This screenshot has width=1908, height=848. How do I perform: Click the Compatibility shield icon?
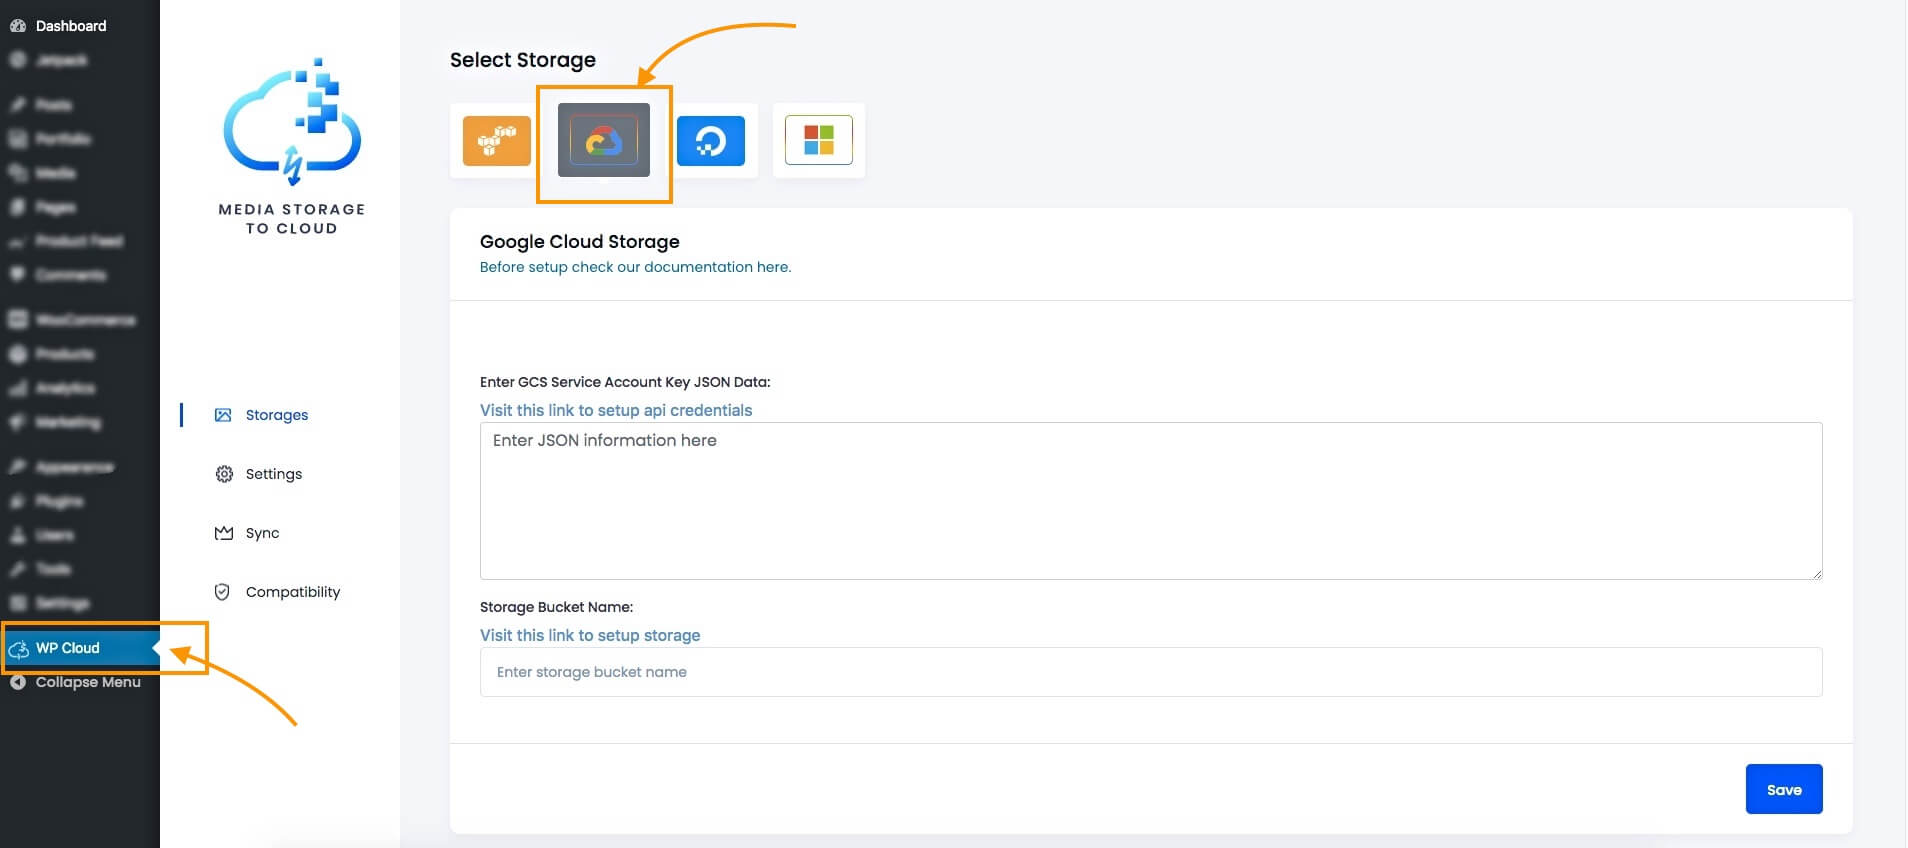223,592
